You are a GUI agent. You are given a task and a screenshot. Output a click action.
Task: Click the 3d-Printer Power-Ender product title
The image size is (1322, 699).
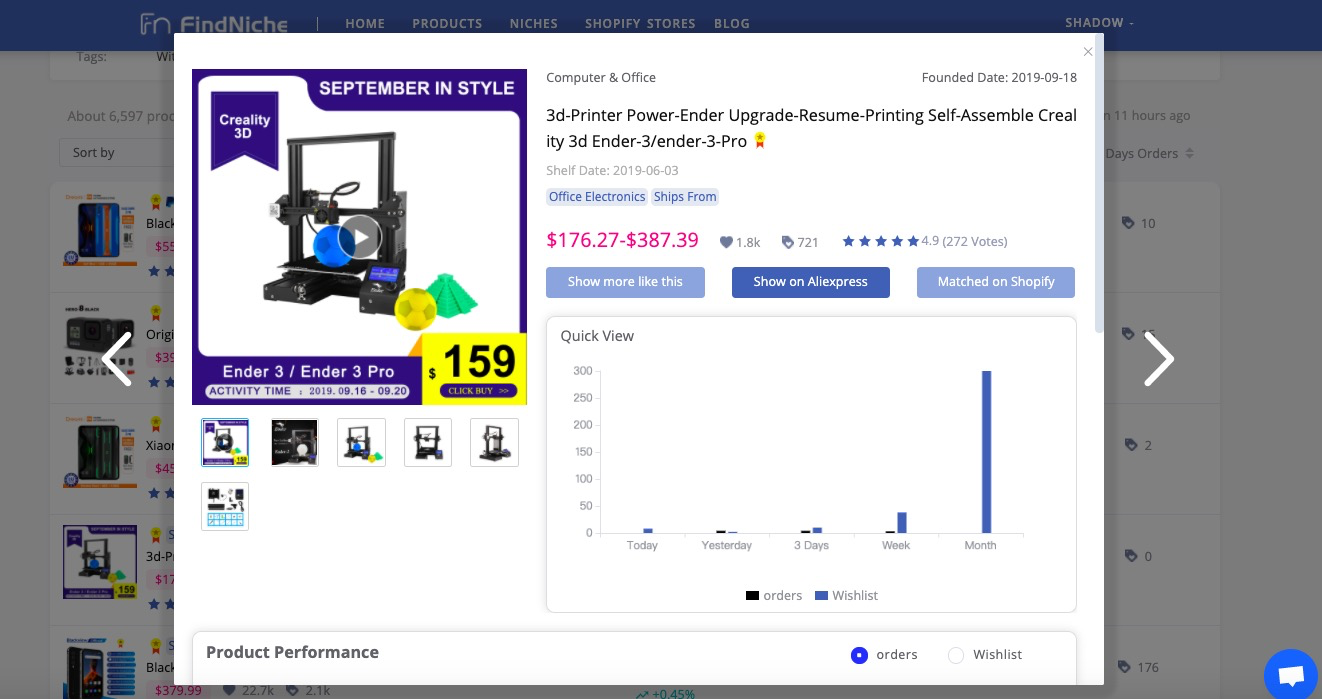[x=811, y=128]
